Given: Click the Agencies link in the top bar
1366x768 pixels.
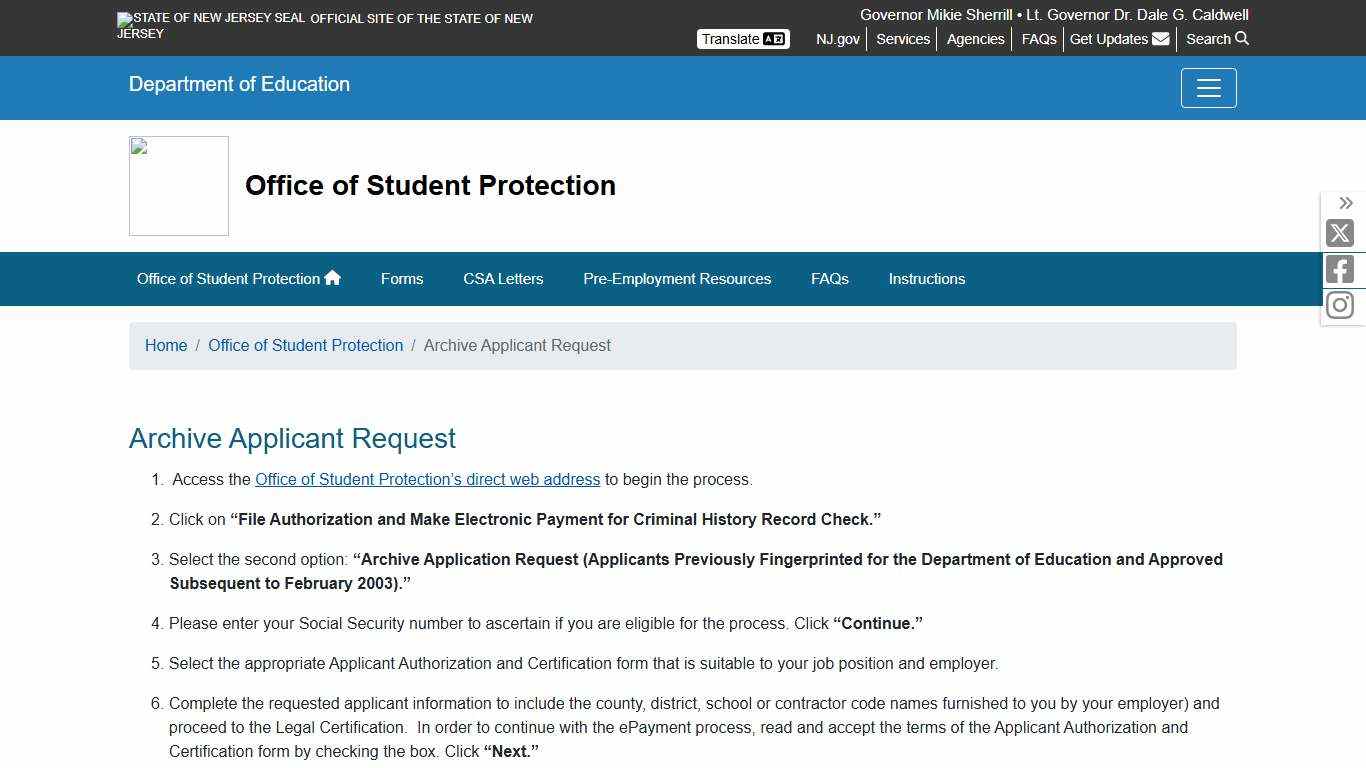Looking at the screenshot, I should point(975,39).
